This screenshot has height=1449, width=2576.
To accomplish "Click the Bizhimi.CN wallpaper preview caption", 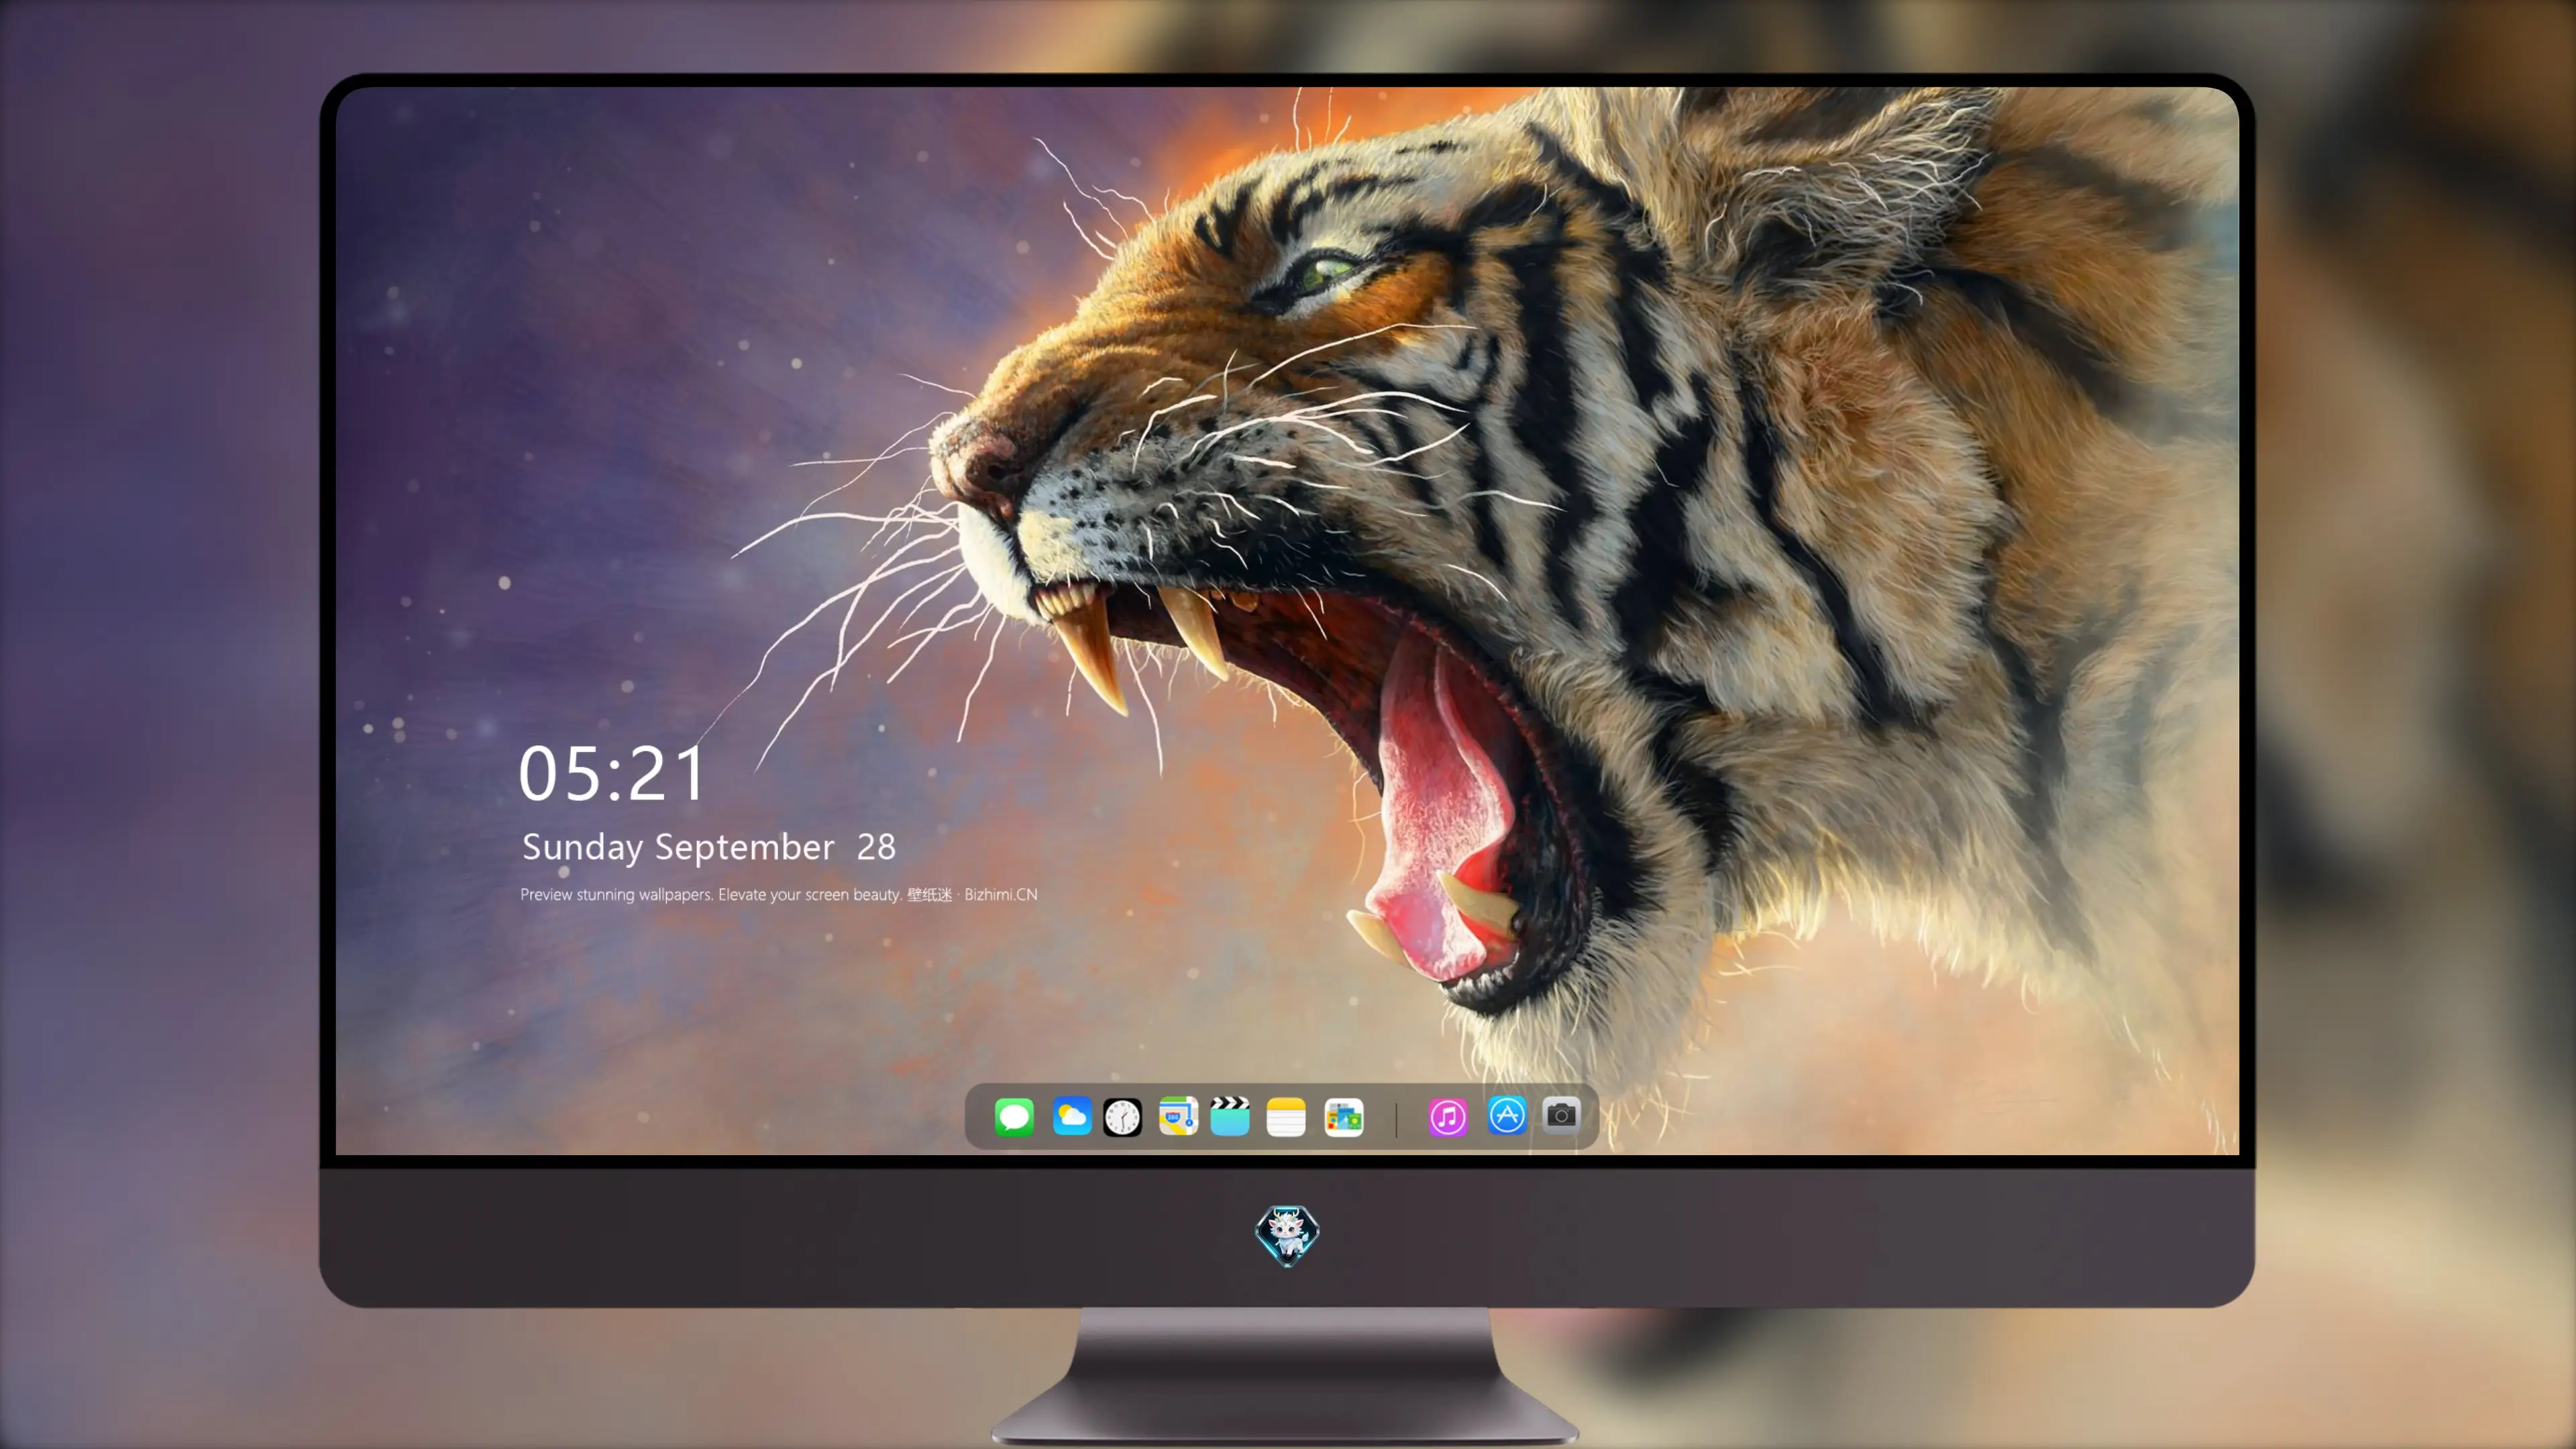I will 779,894.
